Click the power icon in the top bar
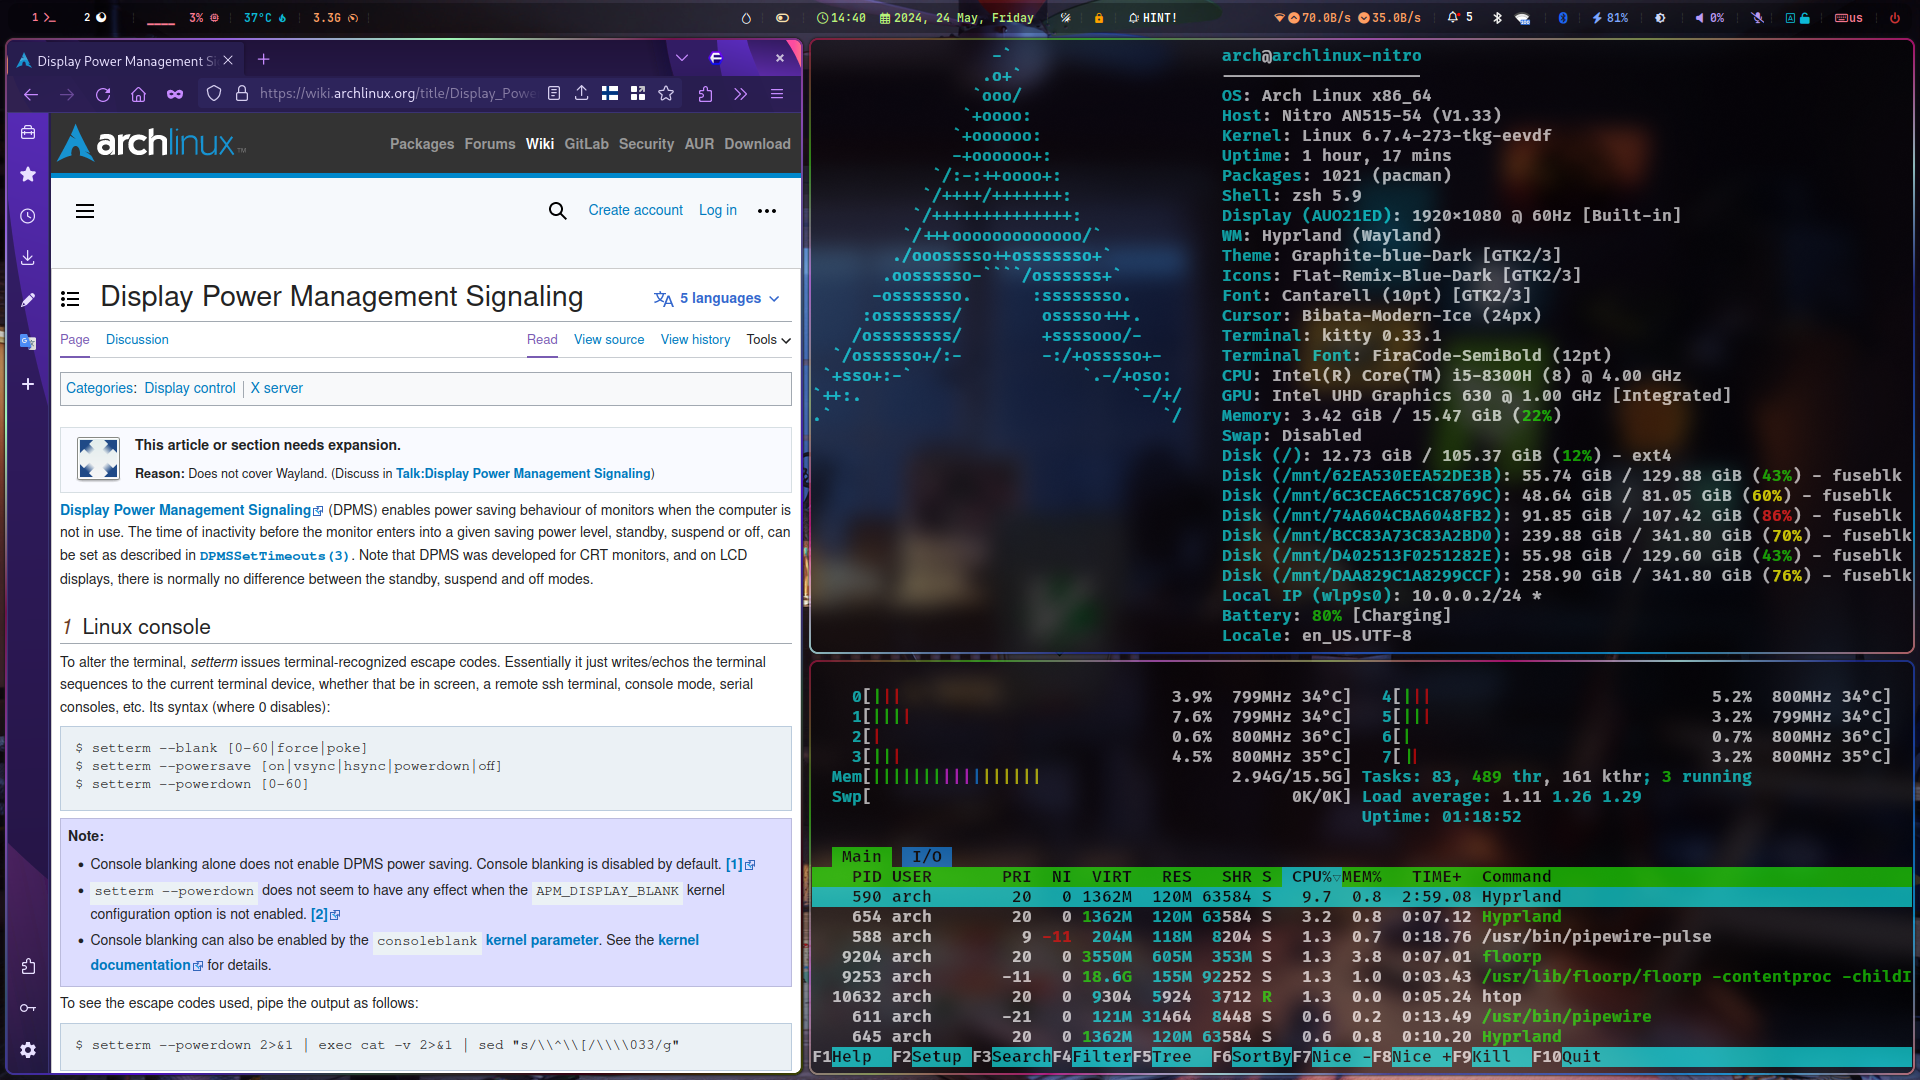 click(1895, 18)
